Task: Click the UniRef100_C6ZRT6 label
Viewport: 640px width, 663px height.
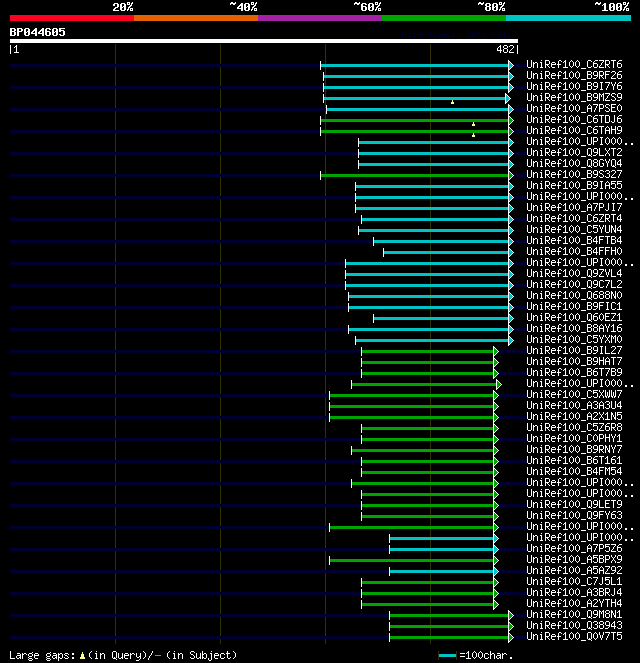Action: coord(574,64)
